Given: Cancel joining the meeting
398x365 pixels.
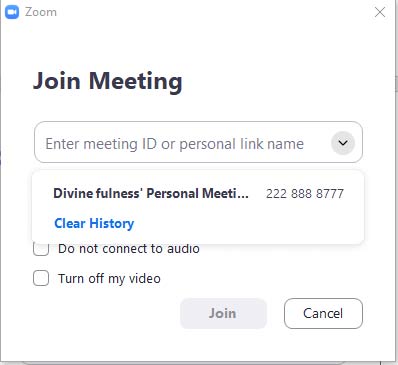Looking at the screenshot, I should [323, 313].
